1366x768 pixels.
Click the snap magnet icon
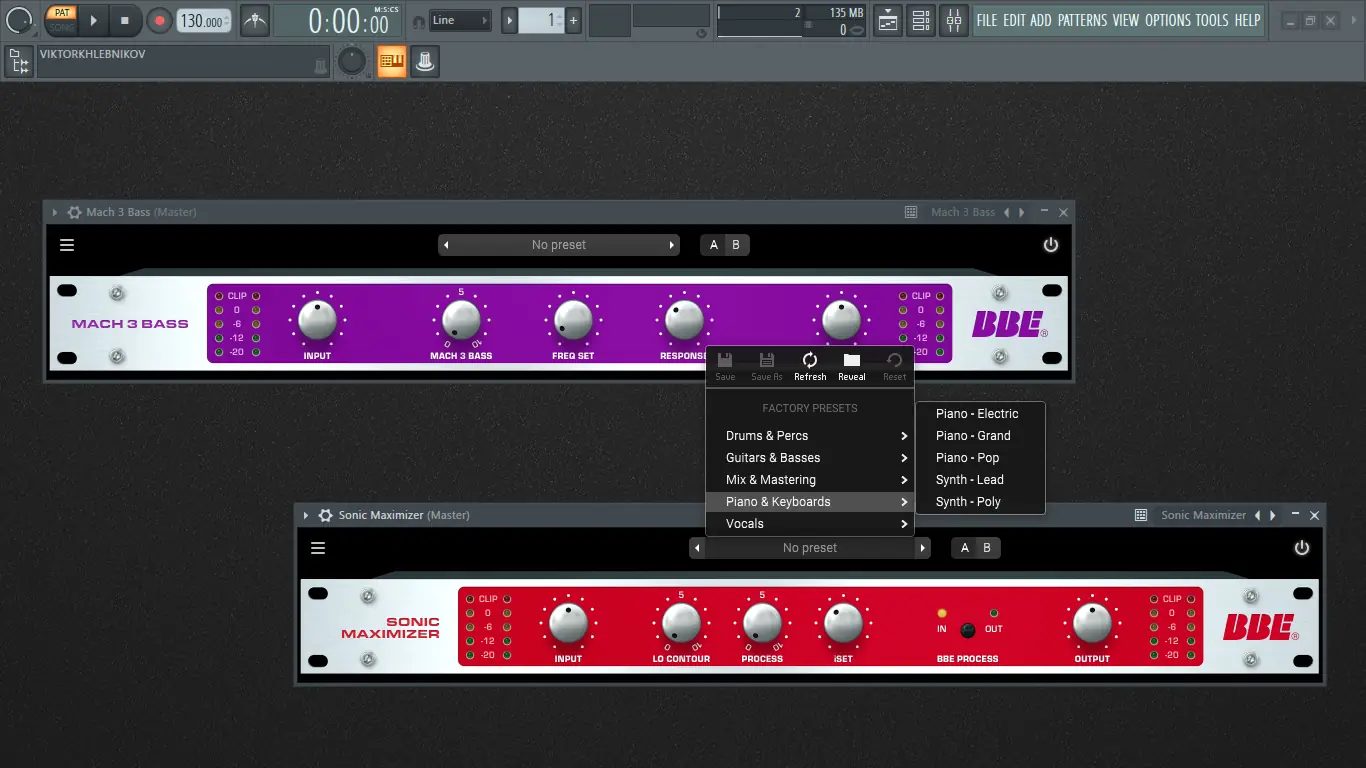pos(418,21)
